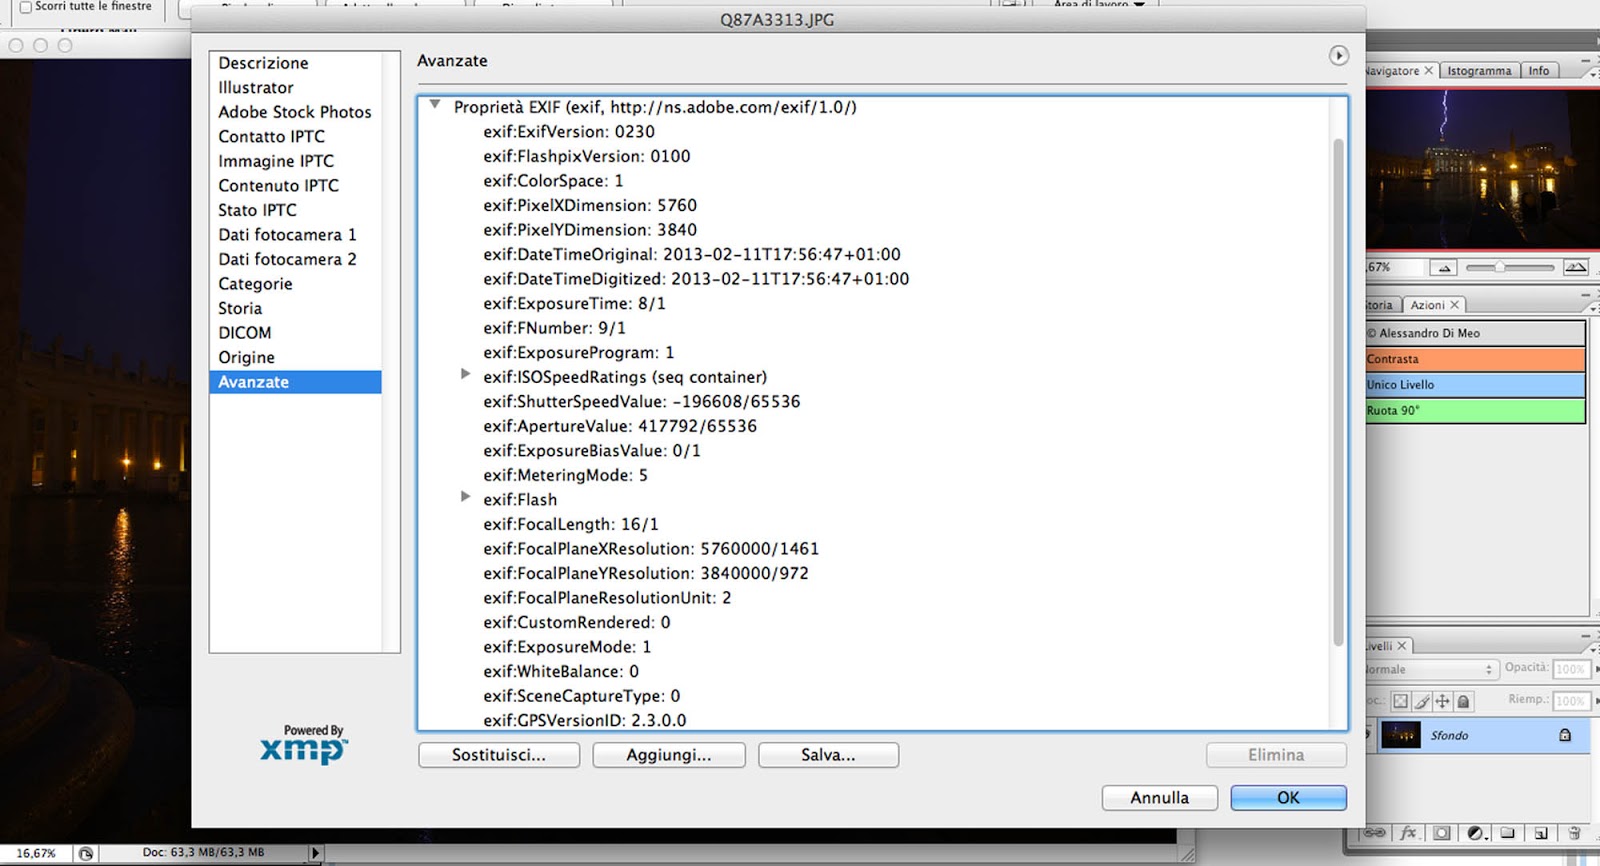Viewport: 1600px width, 866px height.
Task: Select DICOM in the sidebar
Action: pos(295,333)
